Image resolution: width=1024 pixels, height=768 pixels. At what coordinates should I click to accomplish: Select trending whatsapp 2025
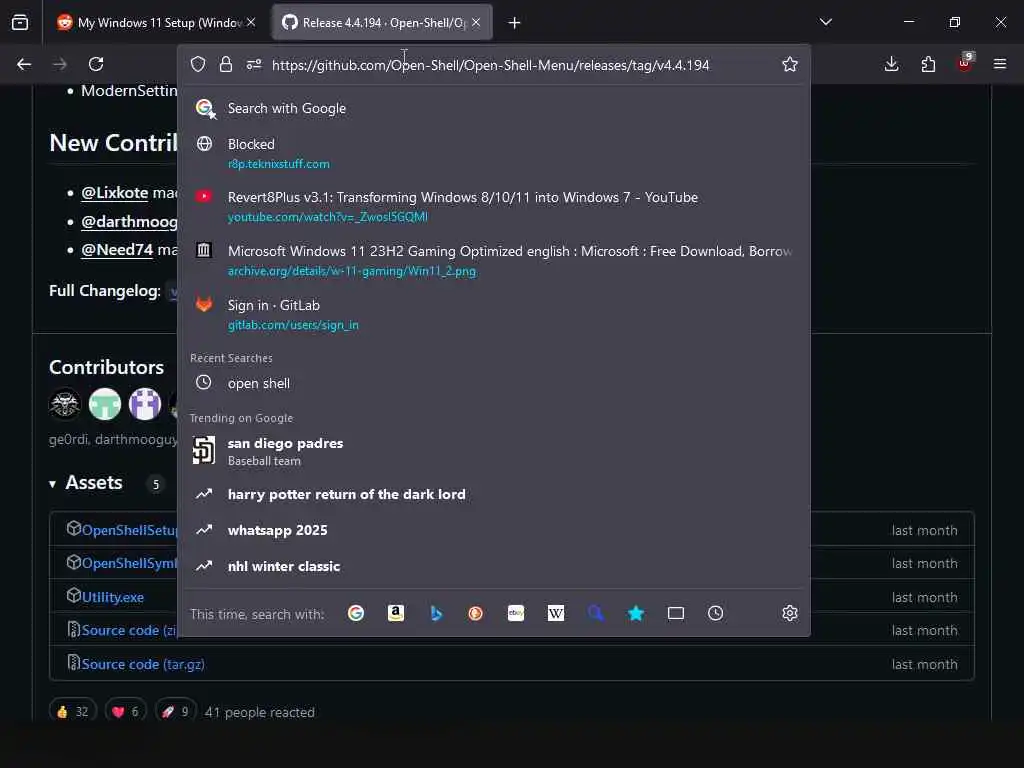[x=494, y=530]
